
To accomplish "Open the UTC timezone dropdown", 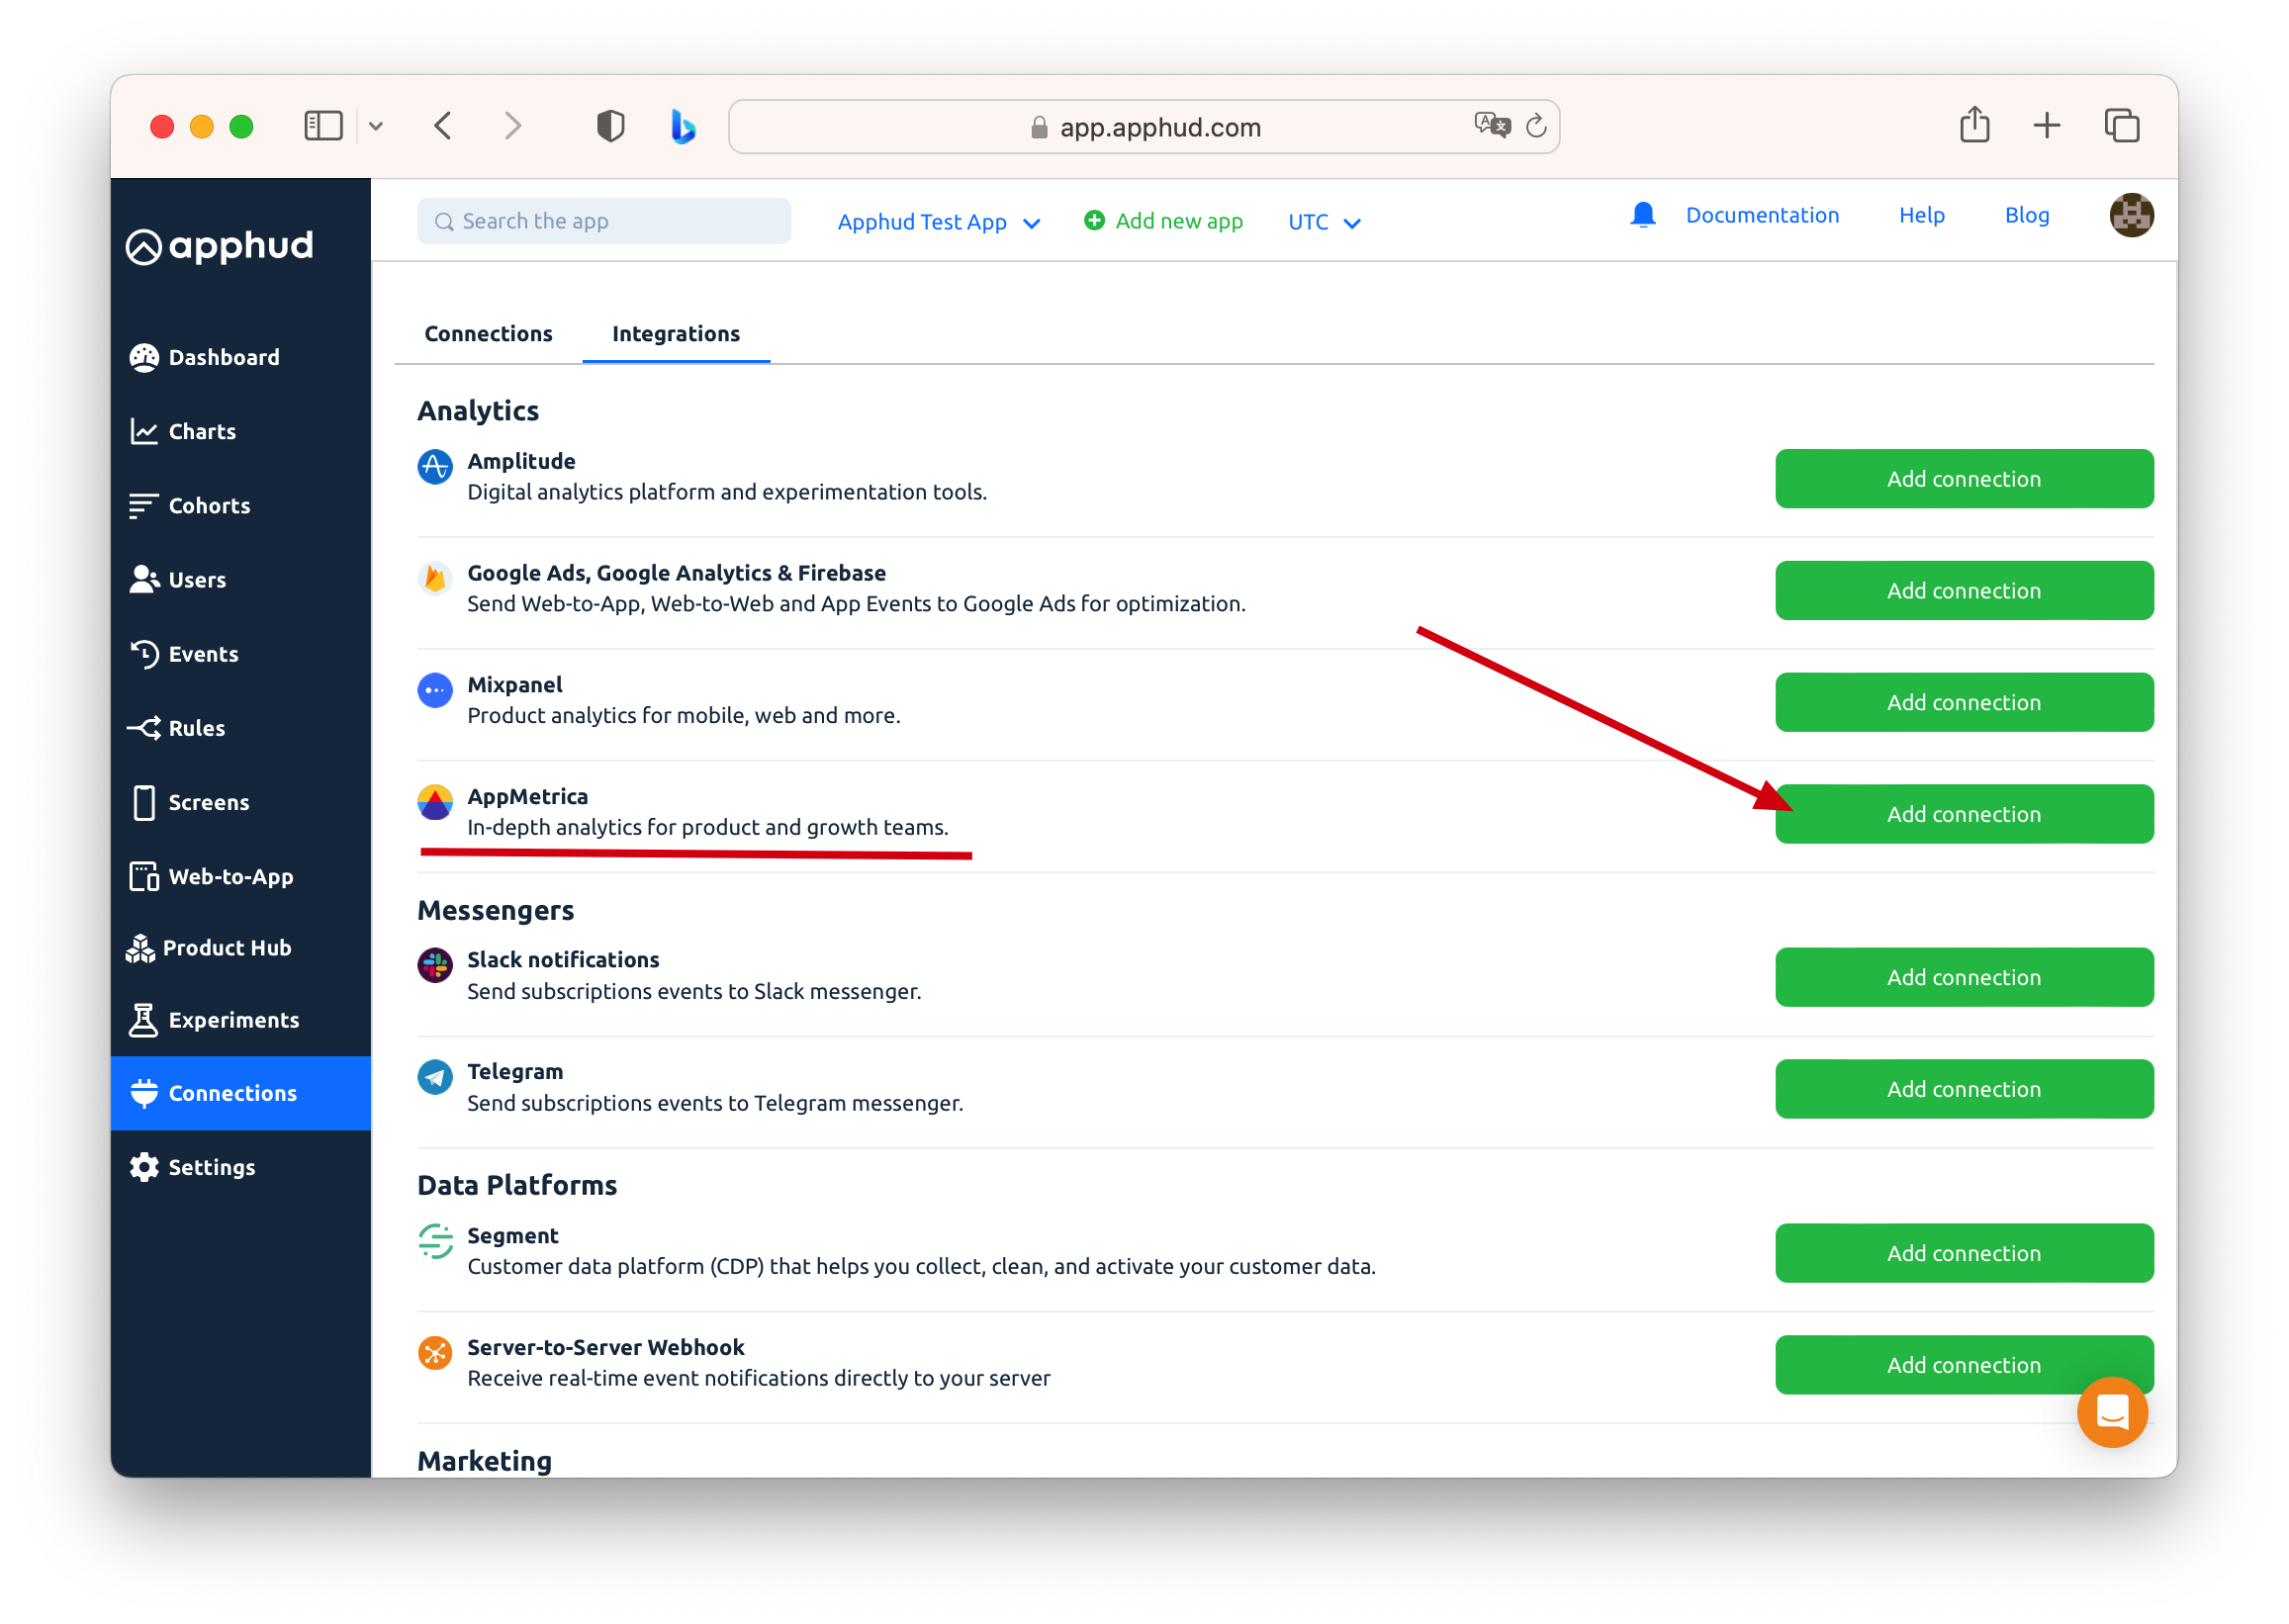I will click(x=1323, y=222).
